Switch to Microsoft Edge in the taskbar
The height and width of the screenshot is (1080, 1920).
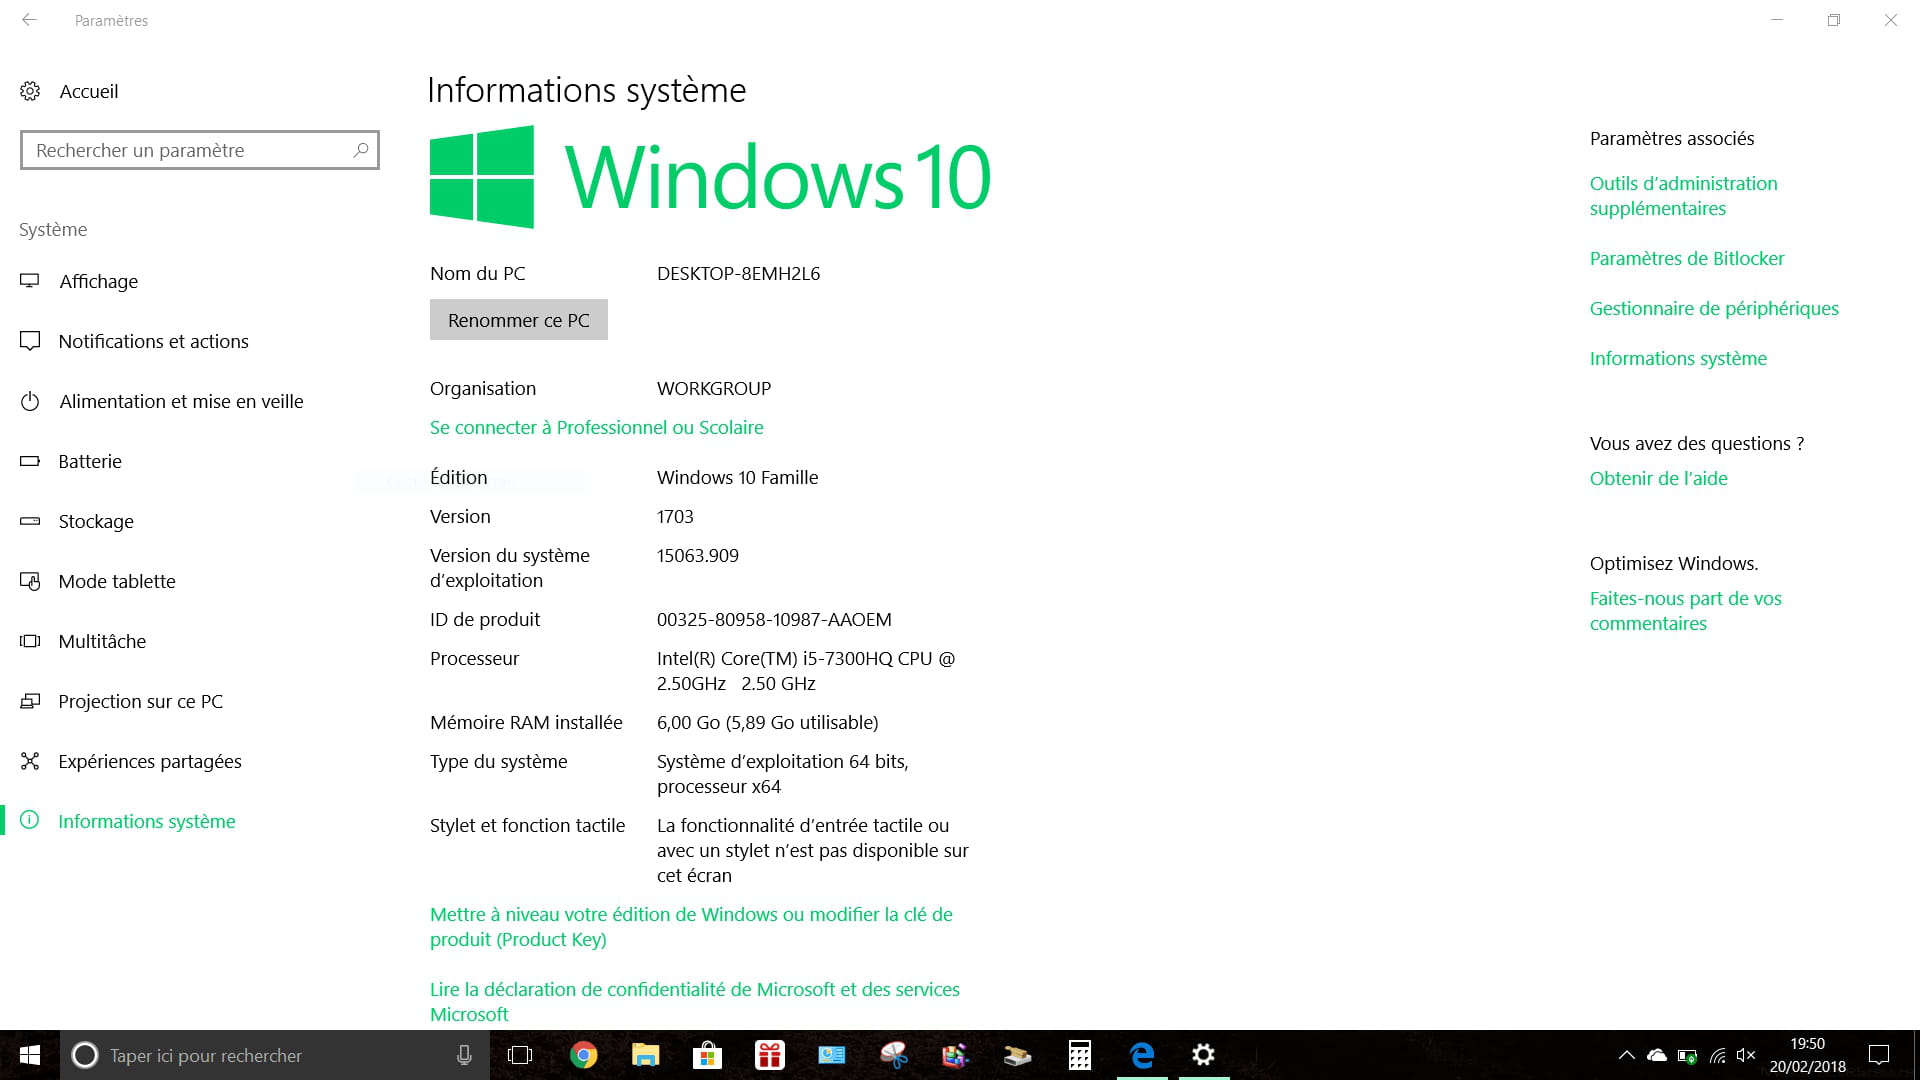point(1141,1055)
